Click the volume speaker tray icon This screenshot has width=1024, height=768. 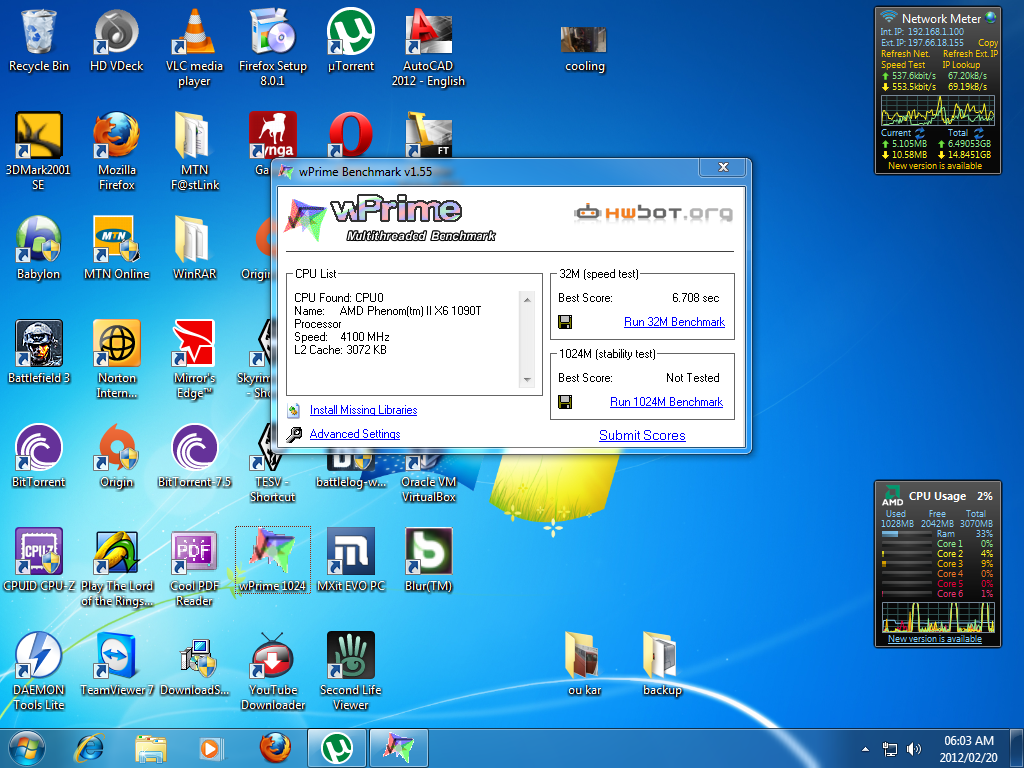coord(914,749)
